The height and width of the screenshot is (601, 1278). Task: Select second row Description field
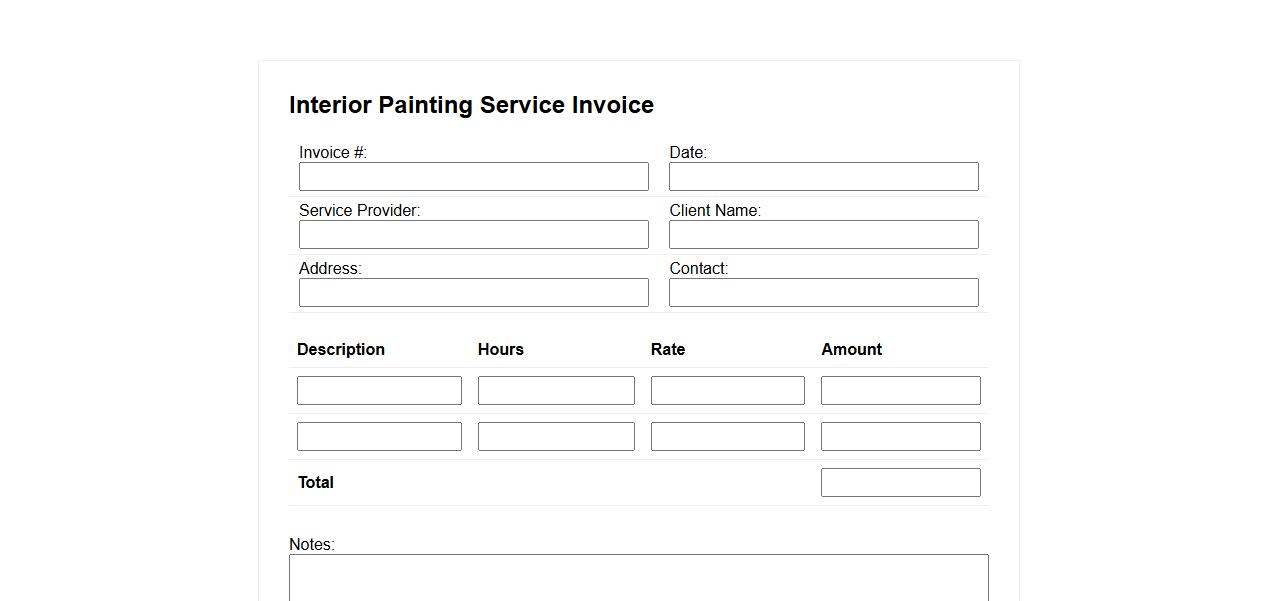pos(379,437)
